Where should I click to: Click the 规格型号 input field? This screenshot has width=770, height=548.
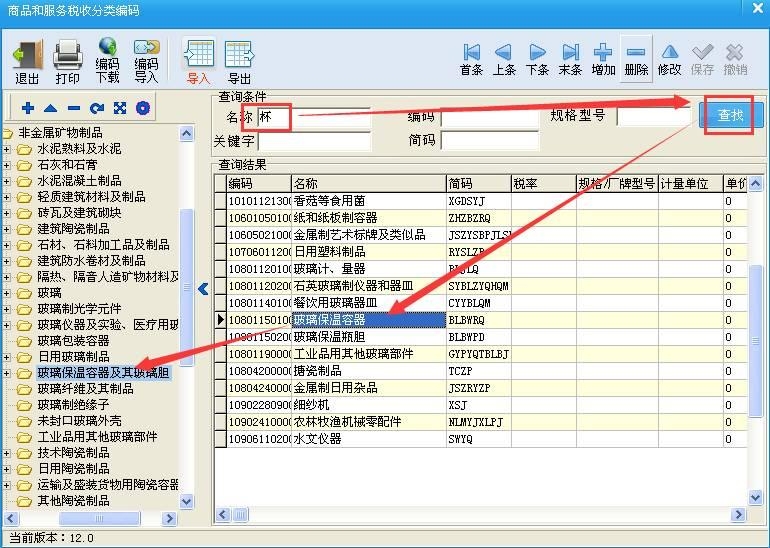click(653, 117)
